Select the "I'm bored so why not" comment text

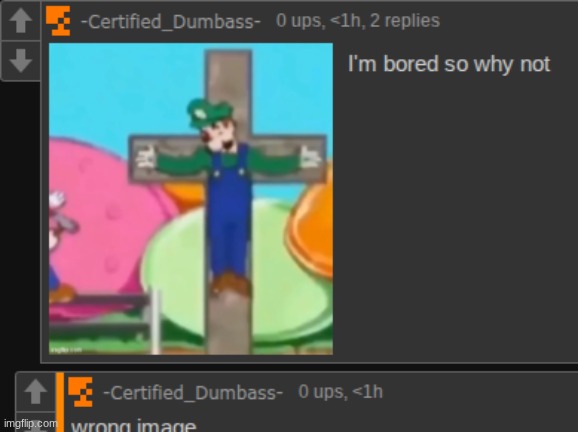(449, 65)
